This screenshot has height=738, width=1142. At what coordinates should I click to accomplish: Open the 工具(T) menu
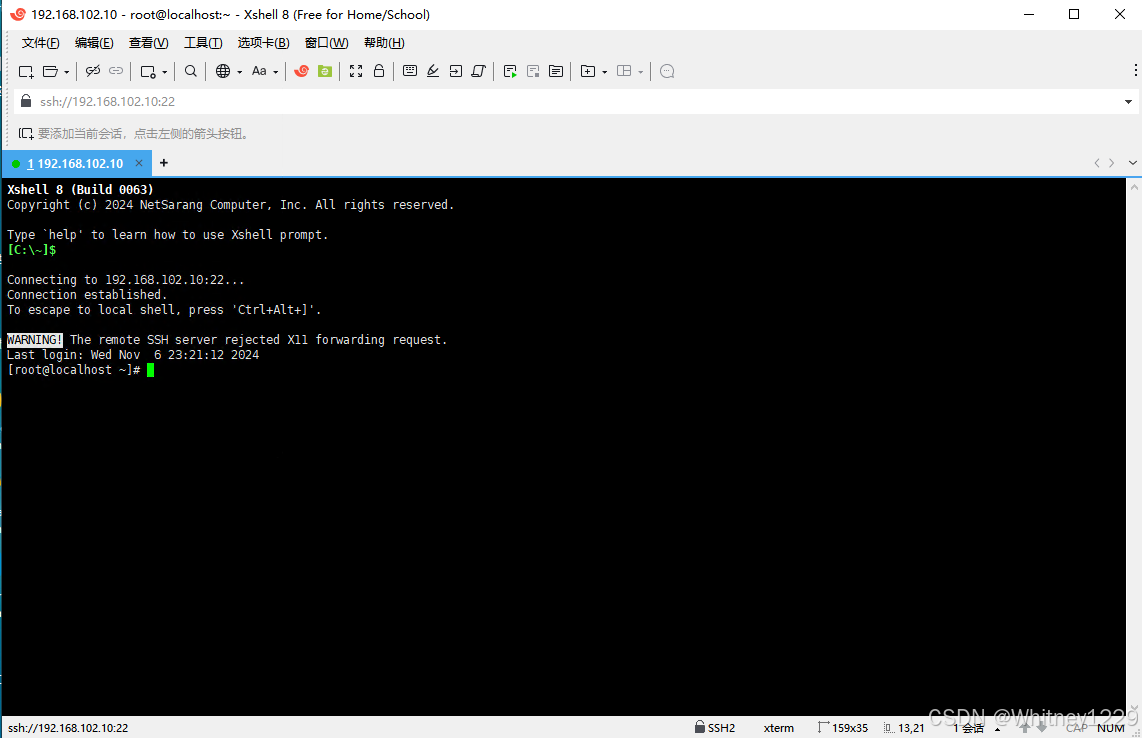(x=203, y=43)
